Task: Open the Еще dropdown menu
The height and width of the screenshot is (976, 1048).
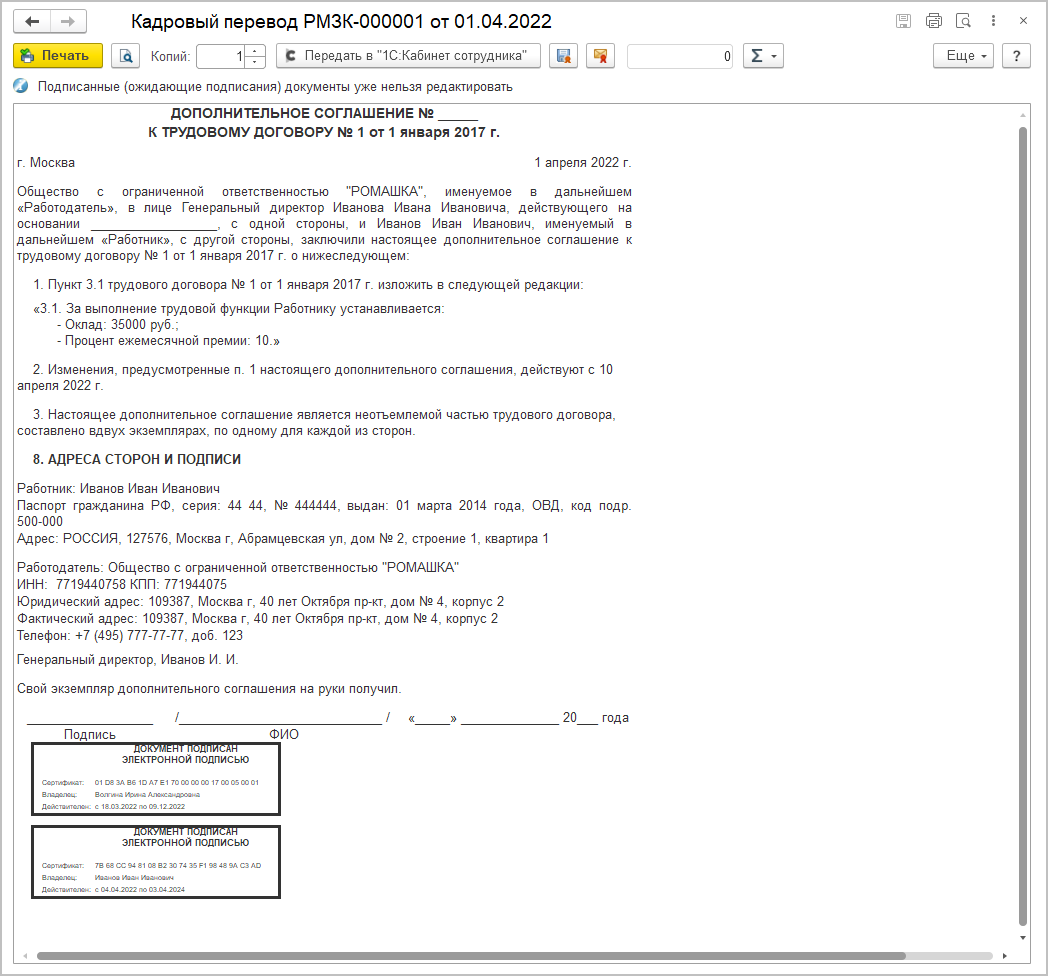Action: coord(963,55)
